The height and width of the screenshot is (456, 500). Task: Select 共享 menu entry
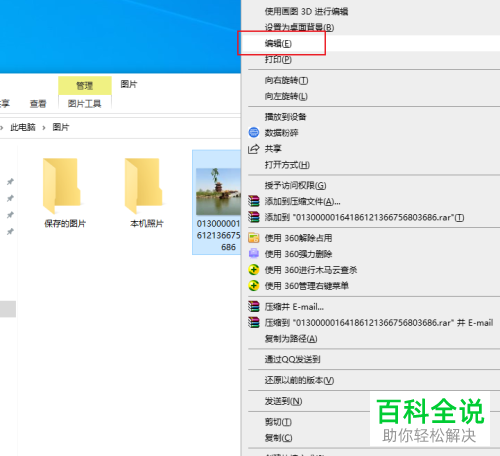[x=273, y=149]
